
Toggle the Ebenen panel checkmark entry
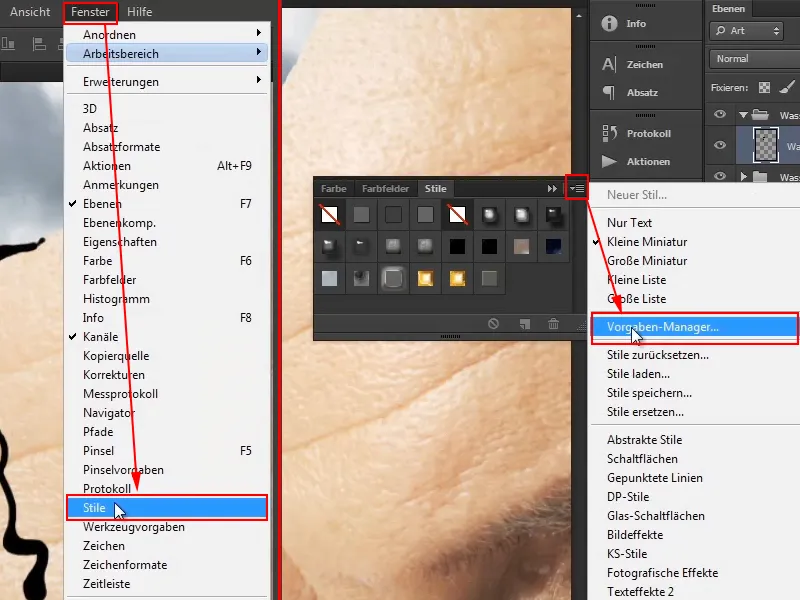[167, 204]
